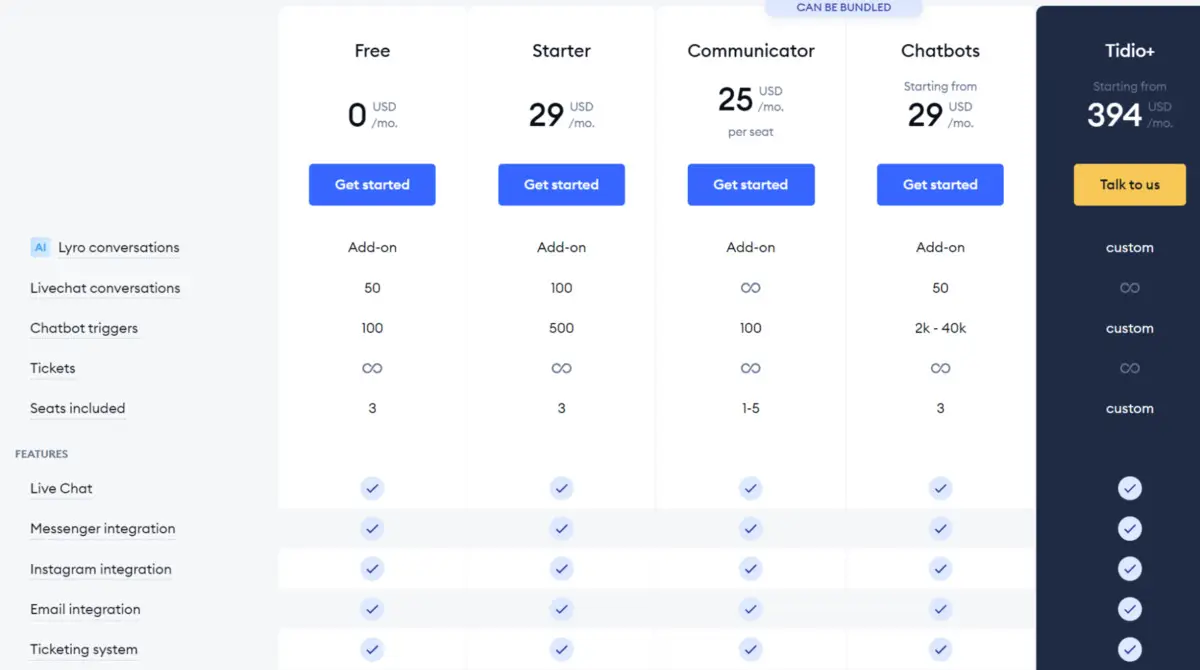The image size is (1200, 670).
Task: Click the Instagram integration checkmark under Communicator
Action: click(751, 569)
